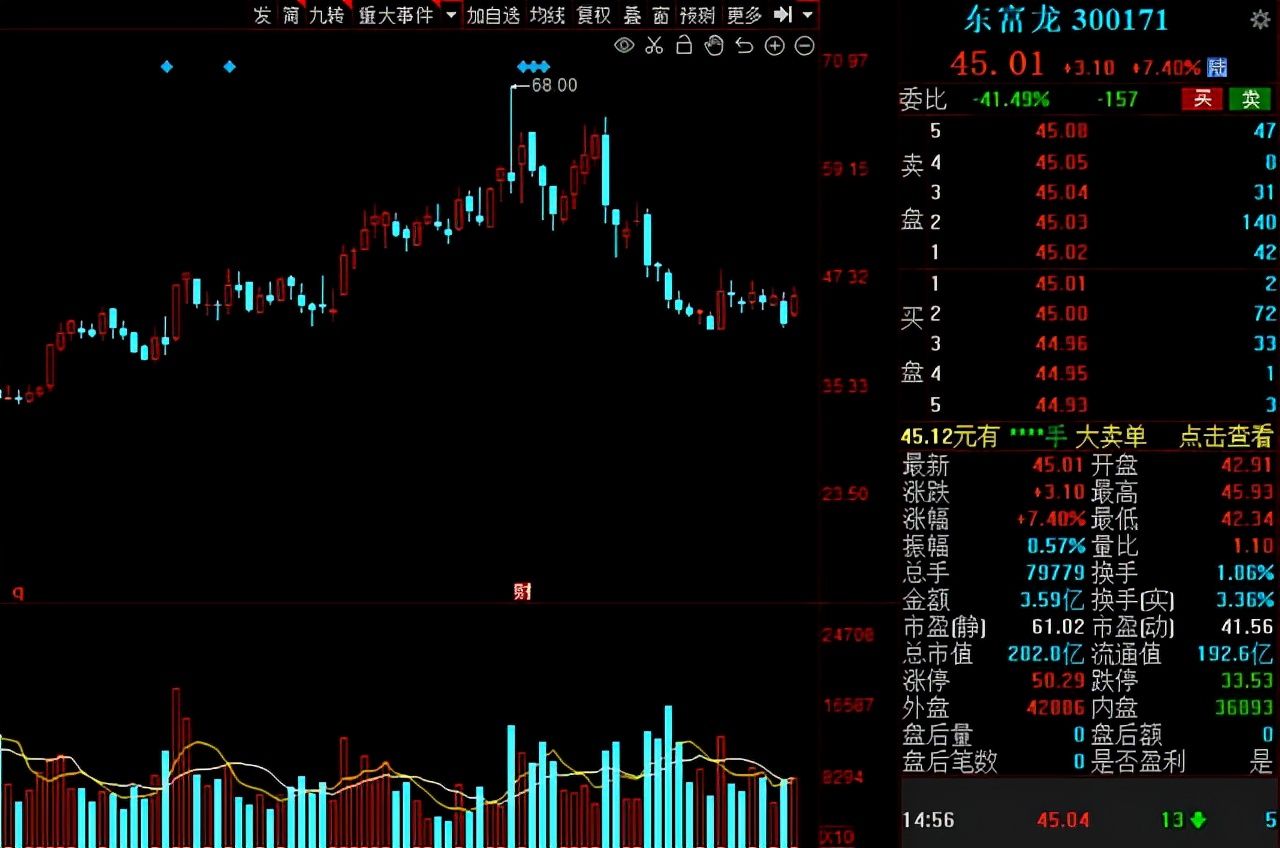This screenshot has width=1280, height=848.
Task: Add stock via 加自选
Action: click(493, 15)
